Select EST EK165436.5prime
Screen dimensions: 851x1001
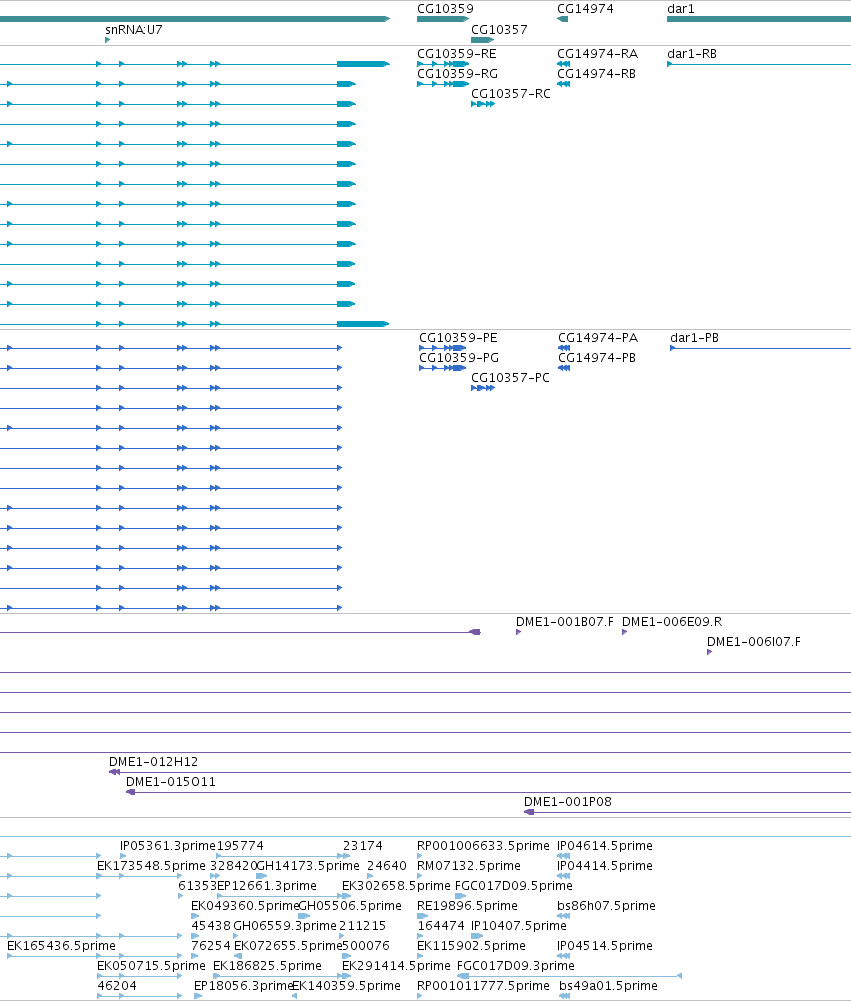tap(61, 946)
